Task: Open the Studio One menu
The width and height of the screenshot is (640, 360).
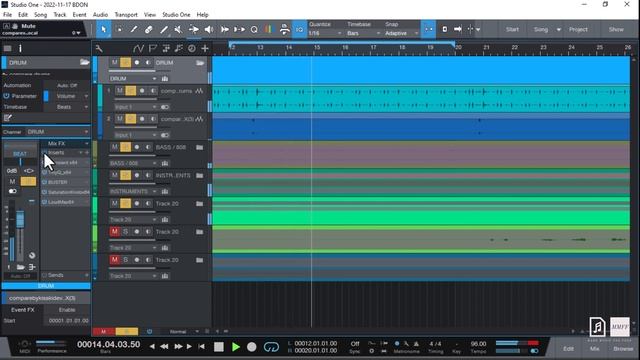Action: (x=176, y=14)
